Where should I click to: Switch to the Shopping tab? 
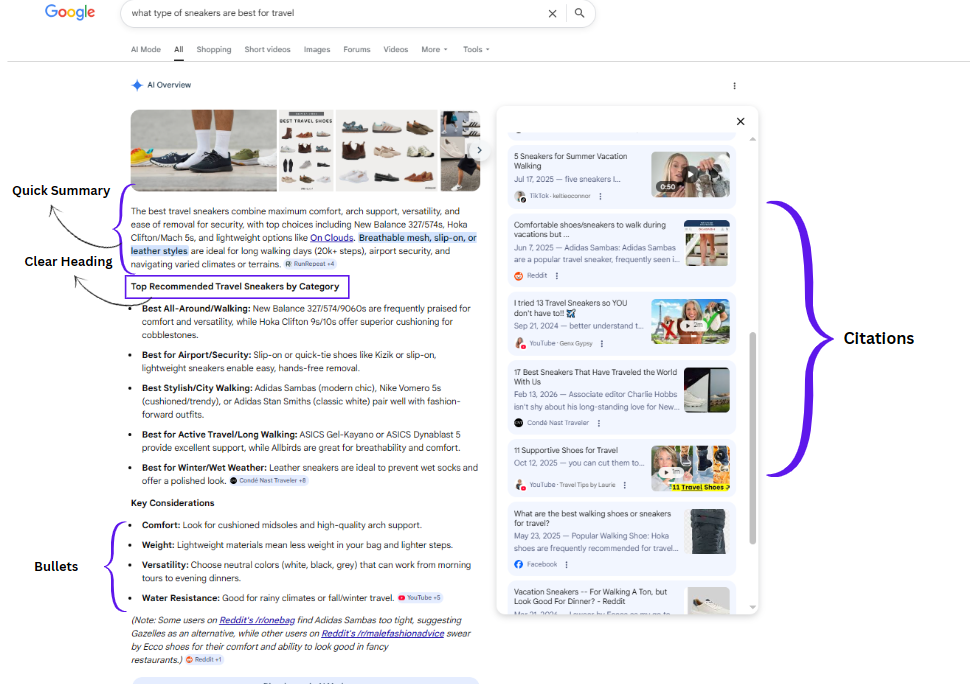point(213,49)
